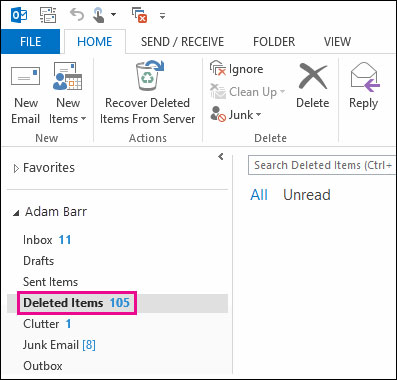Open the Junk dropdown menu
The width and height of the screenshot is (397, 380).
[236, 115]
